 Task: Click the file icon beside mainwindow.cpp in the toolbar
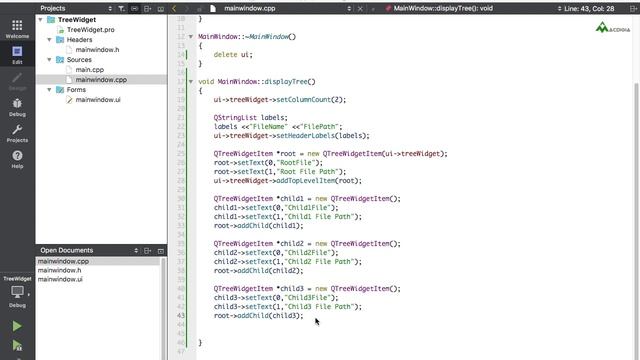pos(213,9)
